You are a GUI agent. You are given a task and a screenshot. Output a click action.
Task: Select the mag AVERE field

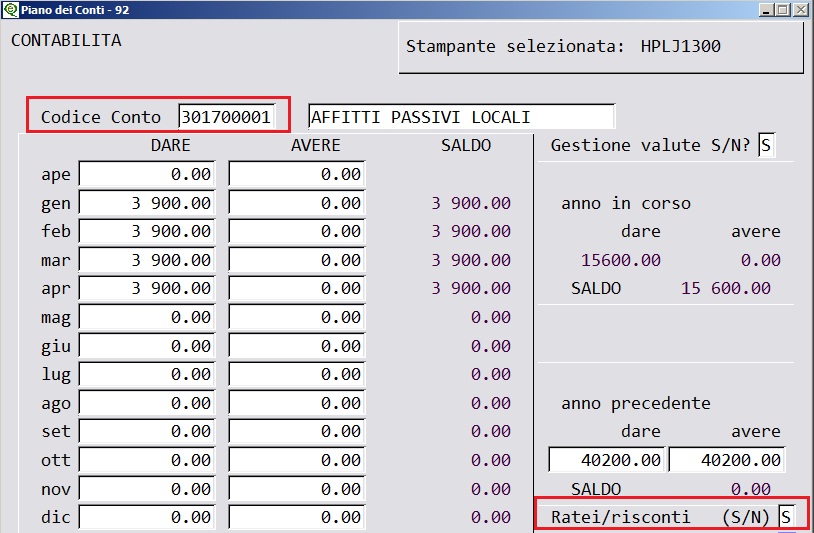(297, 317)
